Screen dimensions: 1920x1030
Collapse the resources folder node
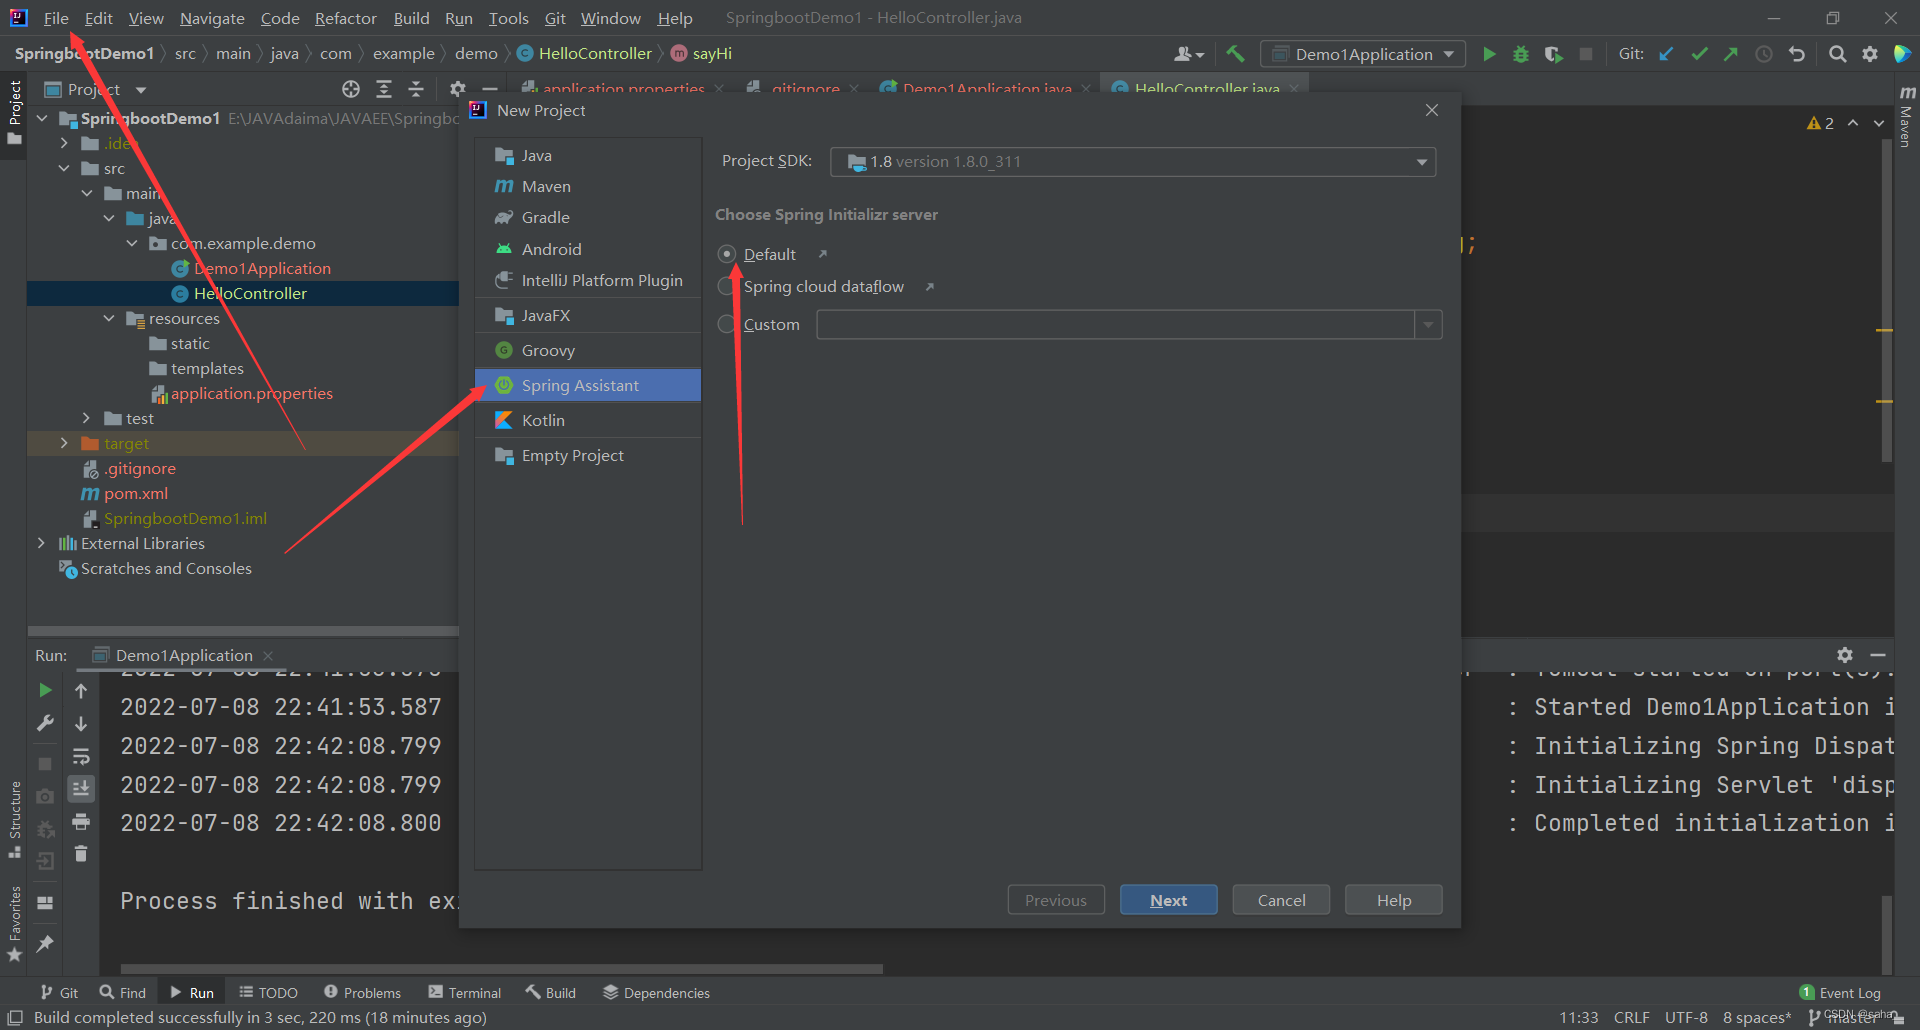click(109, 318)
